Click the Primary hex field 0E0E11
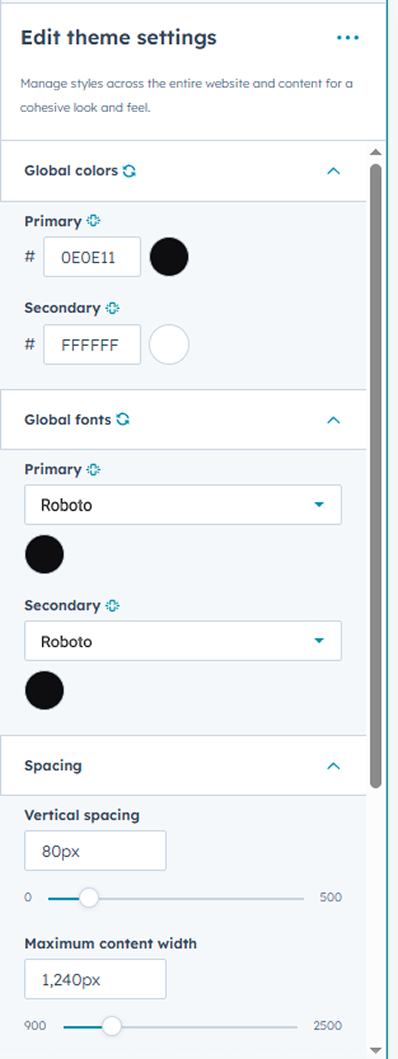 93,257
